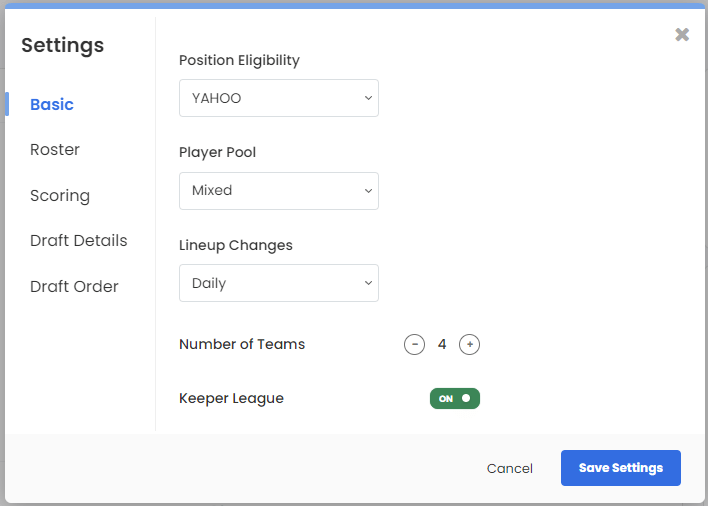
Task: Close the Settings dialog with the X icon
Action: (x=682, y=34)
